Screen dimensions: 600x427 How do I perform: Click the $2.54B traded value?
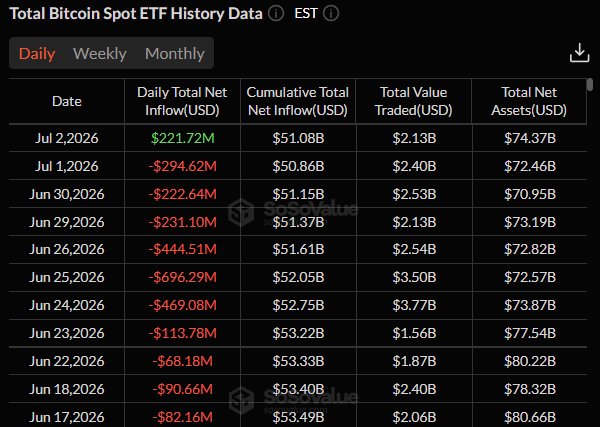[x=414, y=249]
